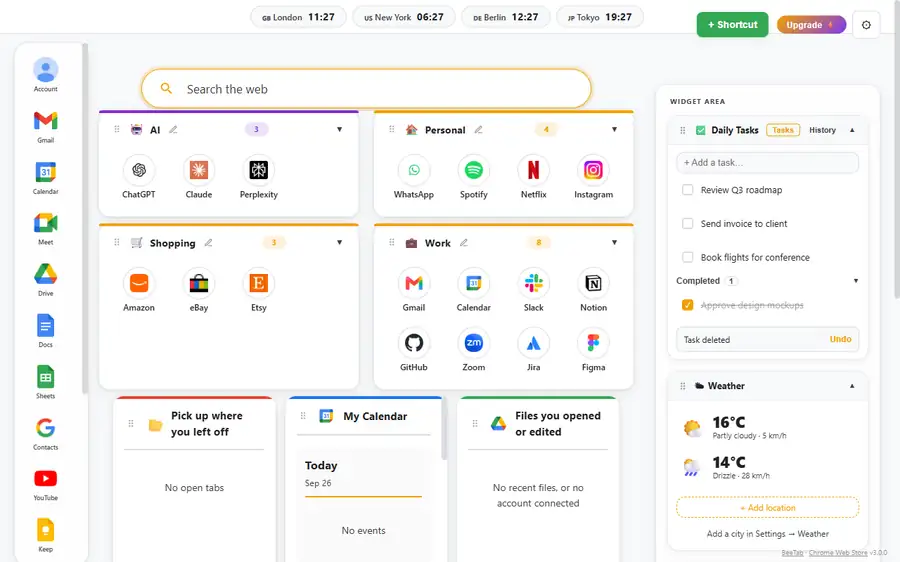The width and height of the screenshot is (900, 562).
Task: Launch the Jira shortcut
Action: point(533,350)
